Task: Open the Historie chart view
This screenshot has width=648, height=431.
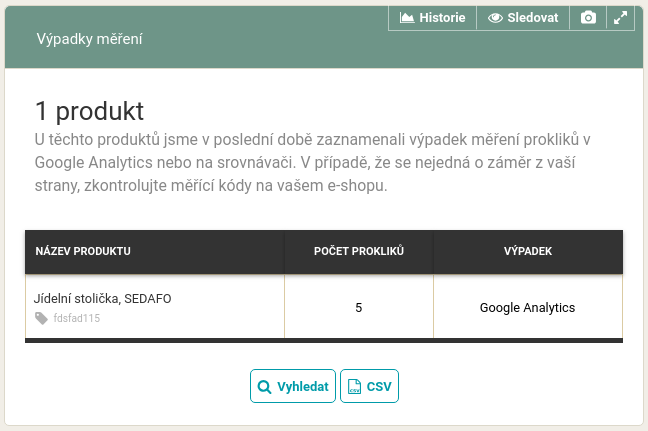Action: (432, 18)
